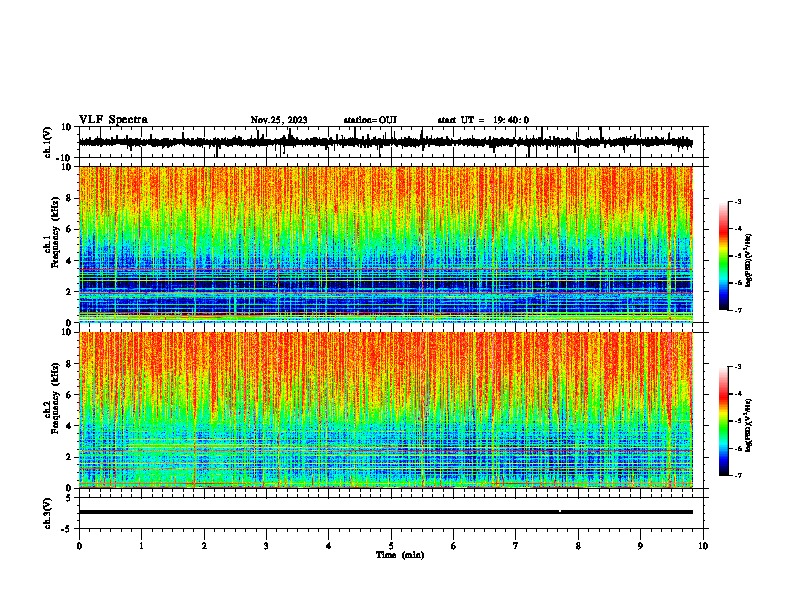
Task: Click the "6" tick on the time axis
Action: [x=454, y=546]
